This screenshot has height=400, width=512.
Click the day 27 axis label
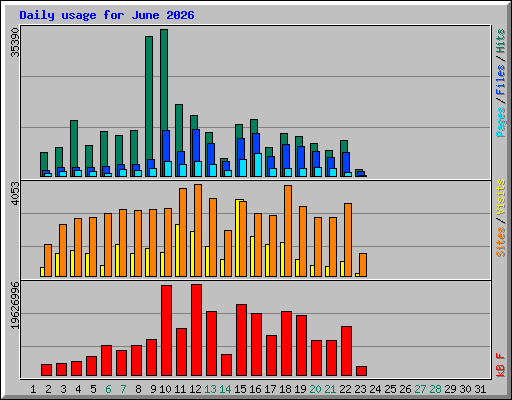coord(420,389)
